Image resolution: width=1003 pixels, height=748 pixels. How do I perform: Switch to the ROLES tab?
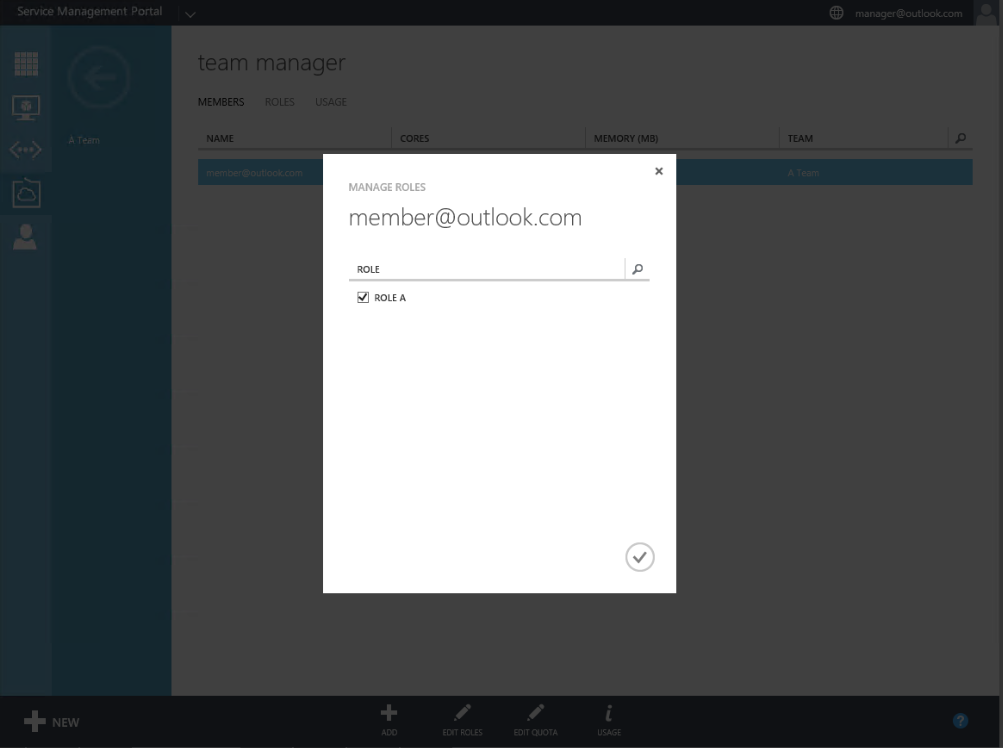(279, 102)
